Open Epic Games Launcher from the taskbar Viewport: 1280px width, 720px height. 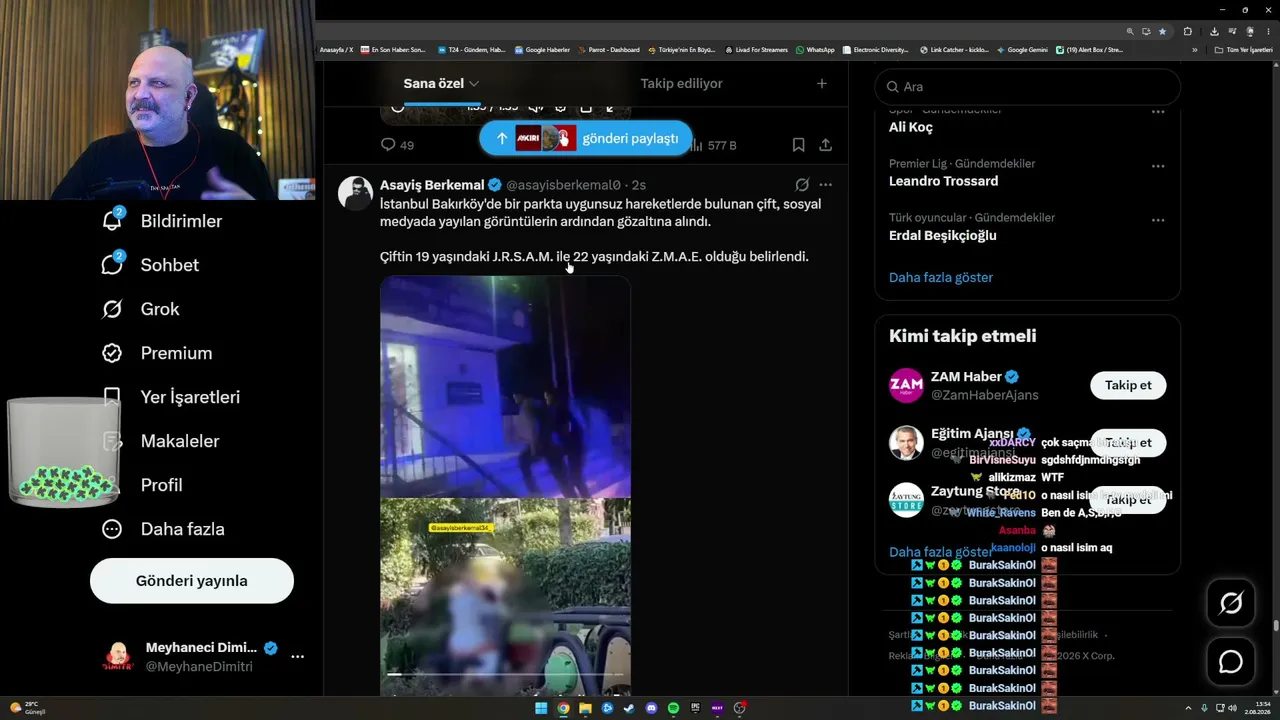(695, 708)
